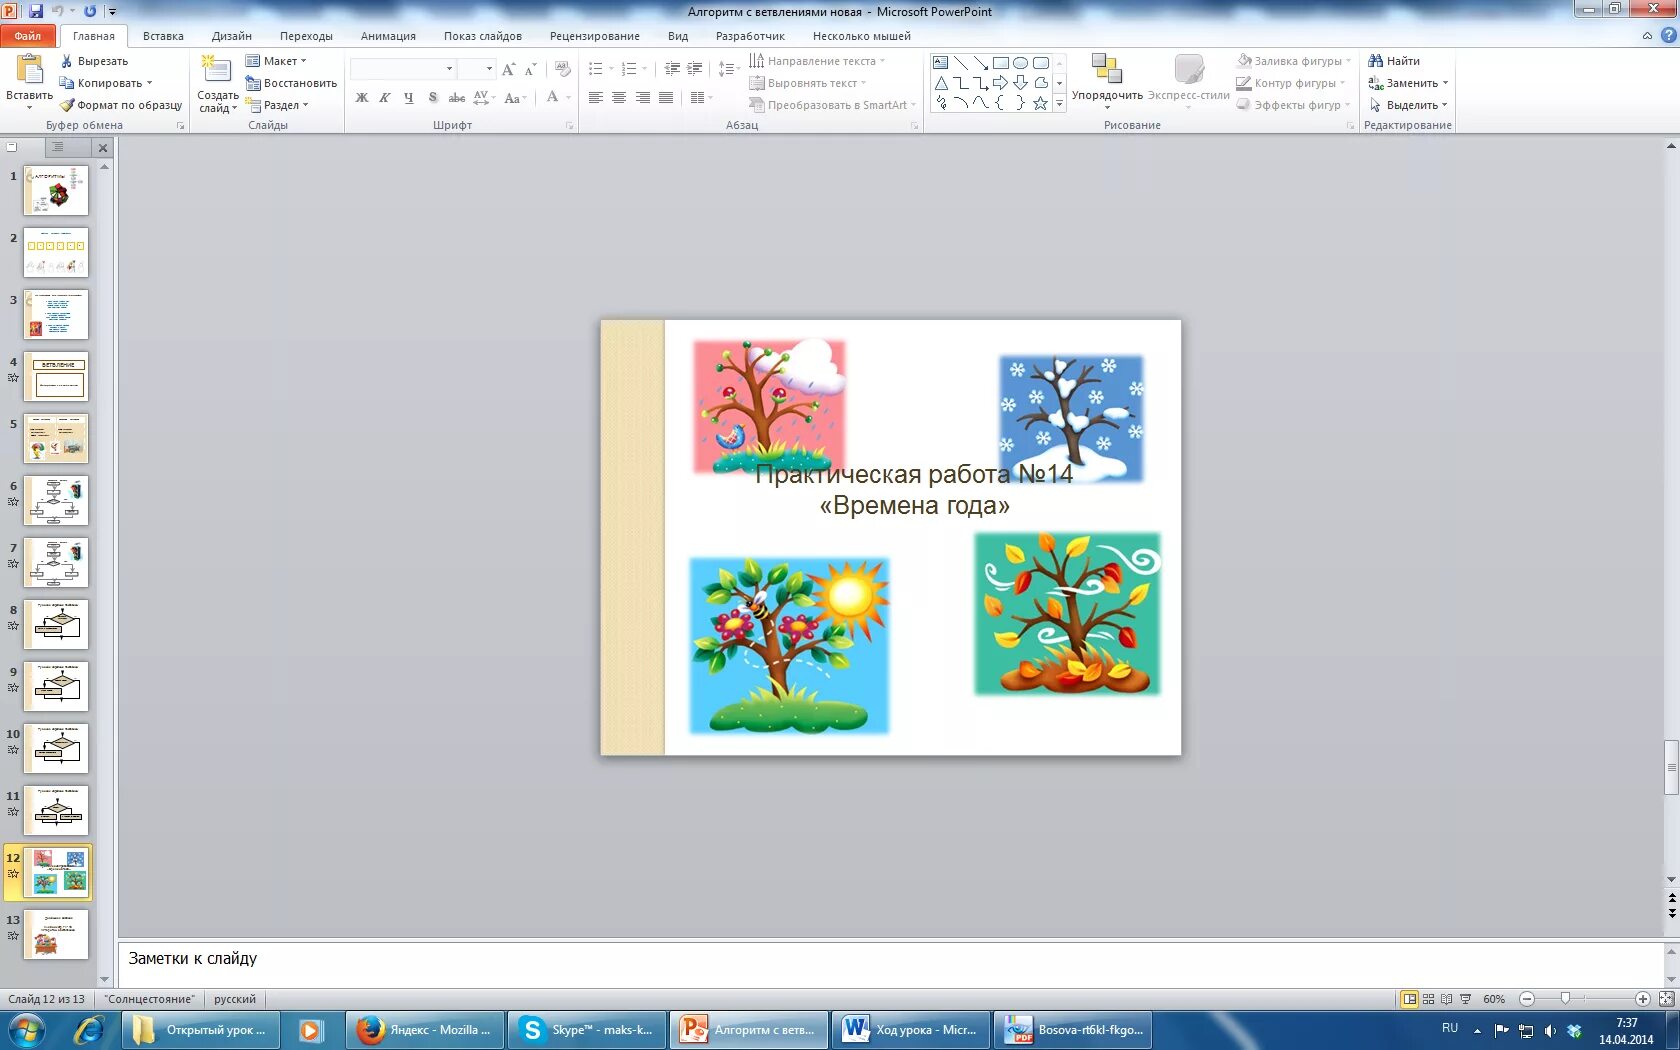
Task: Toggle Italic (К) formatting
Action: point(384,97)
